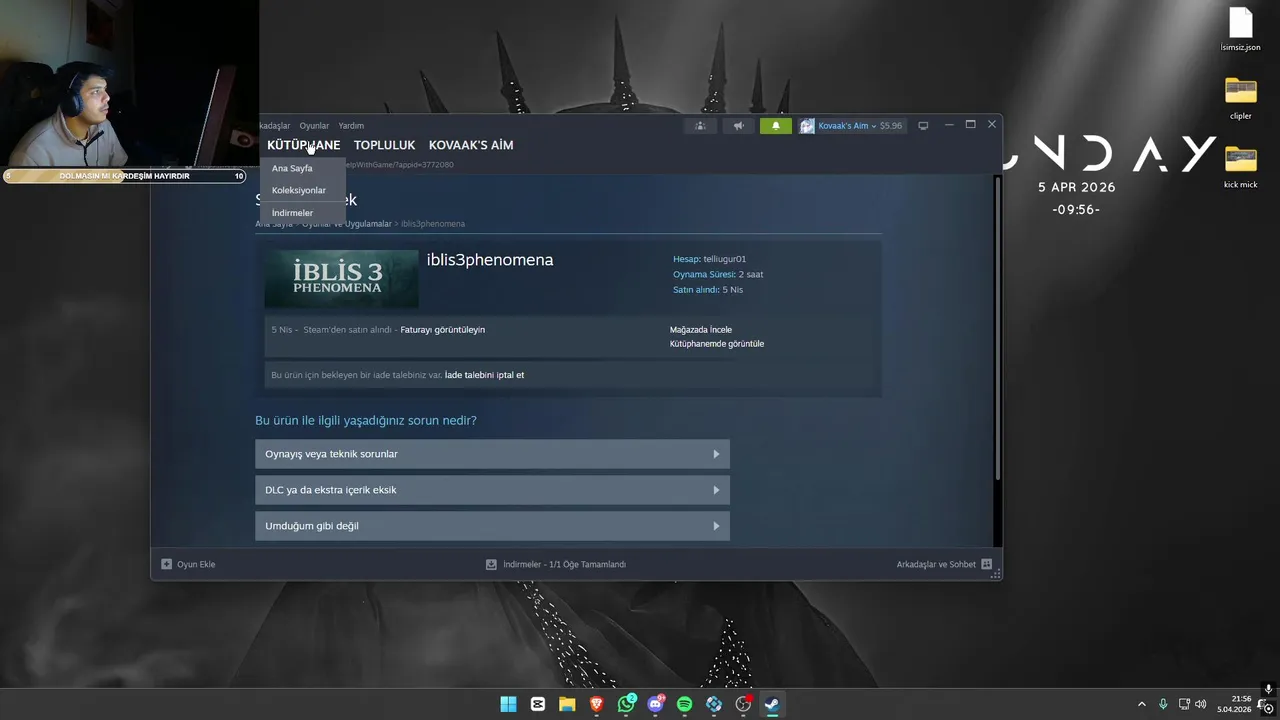The height and width of the screenshot is (720, 1280).
Task: Click the iblis3phenomena title text
Action: pos(490,260)
